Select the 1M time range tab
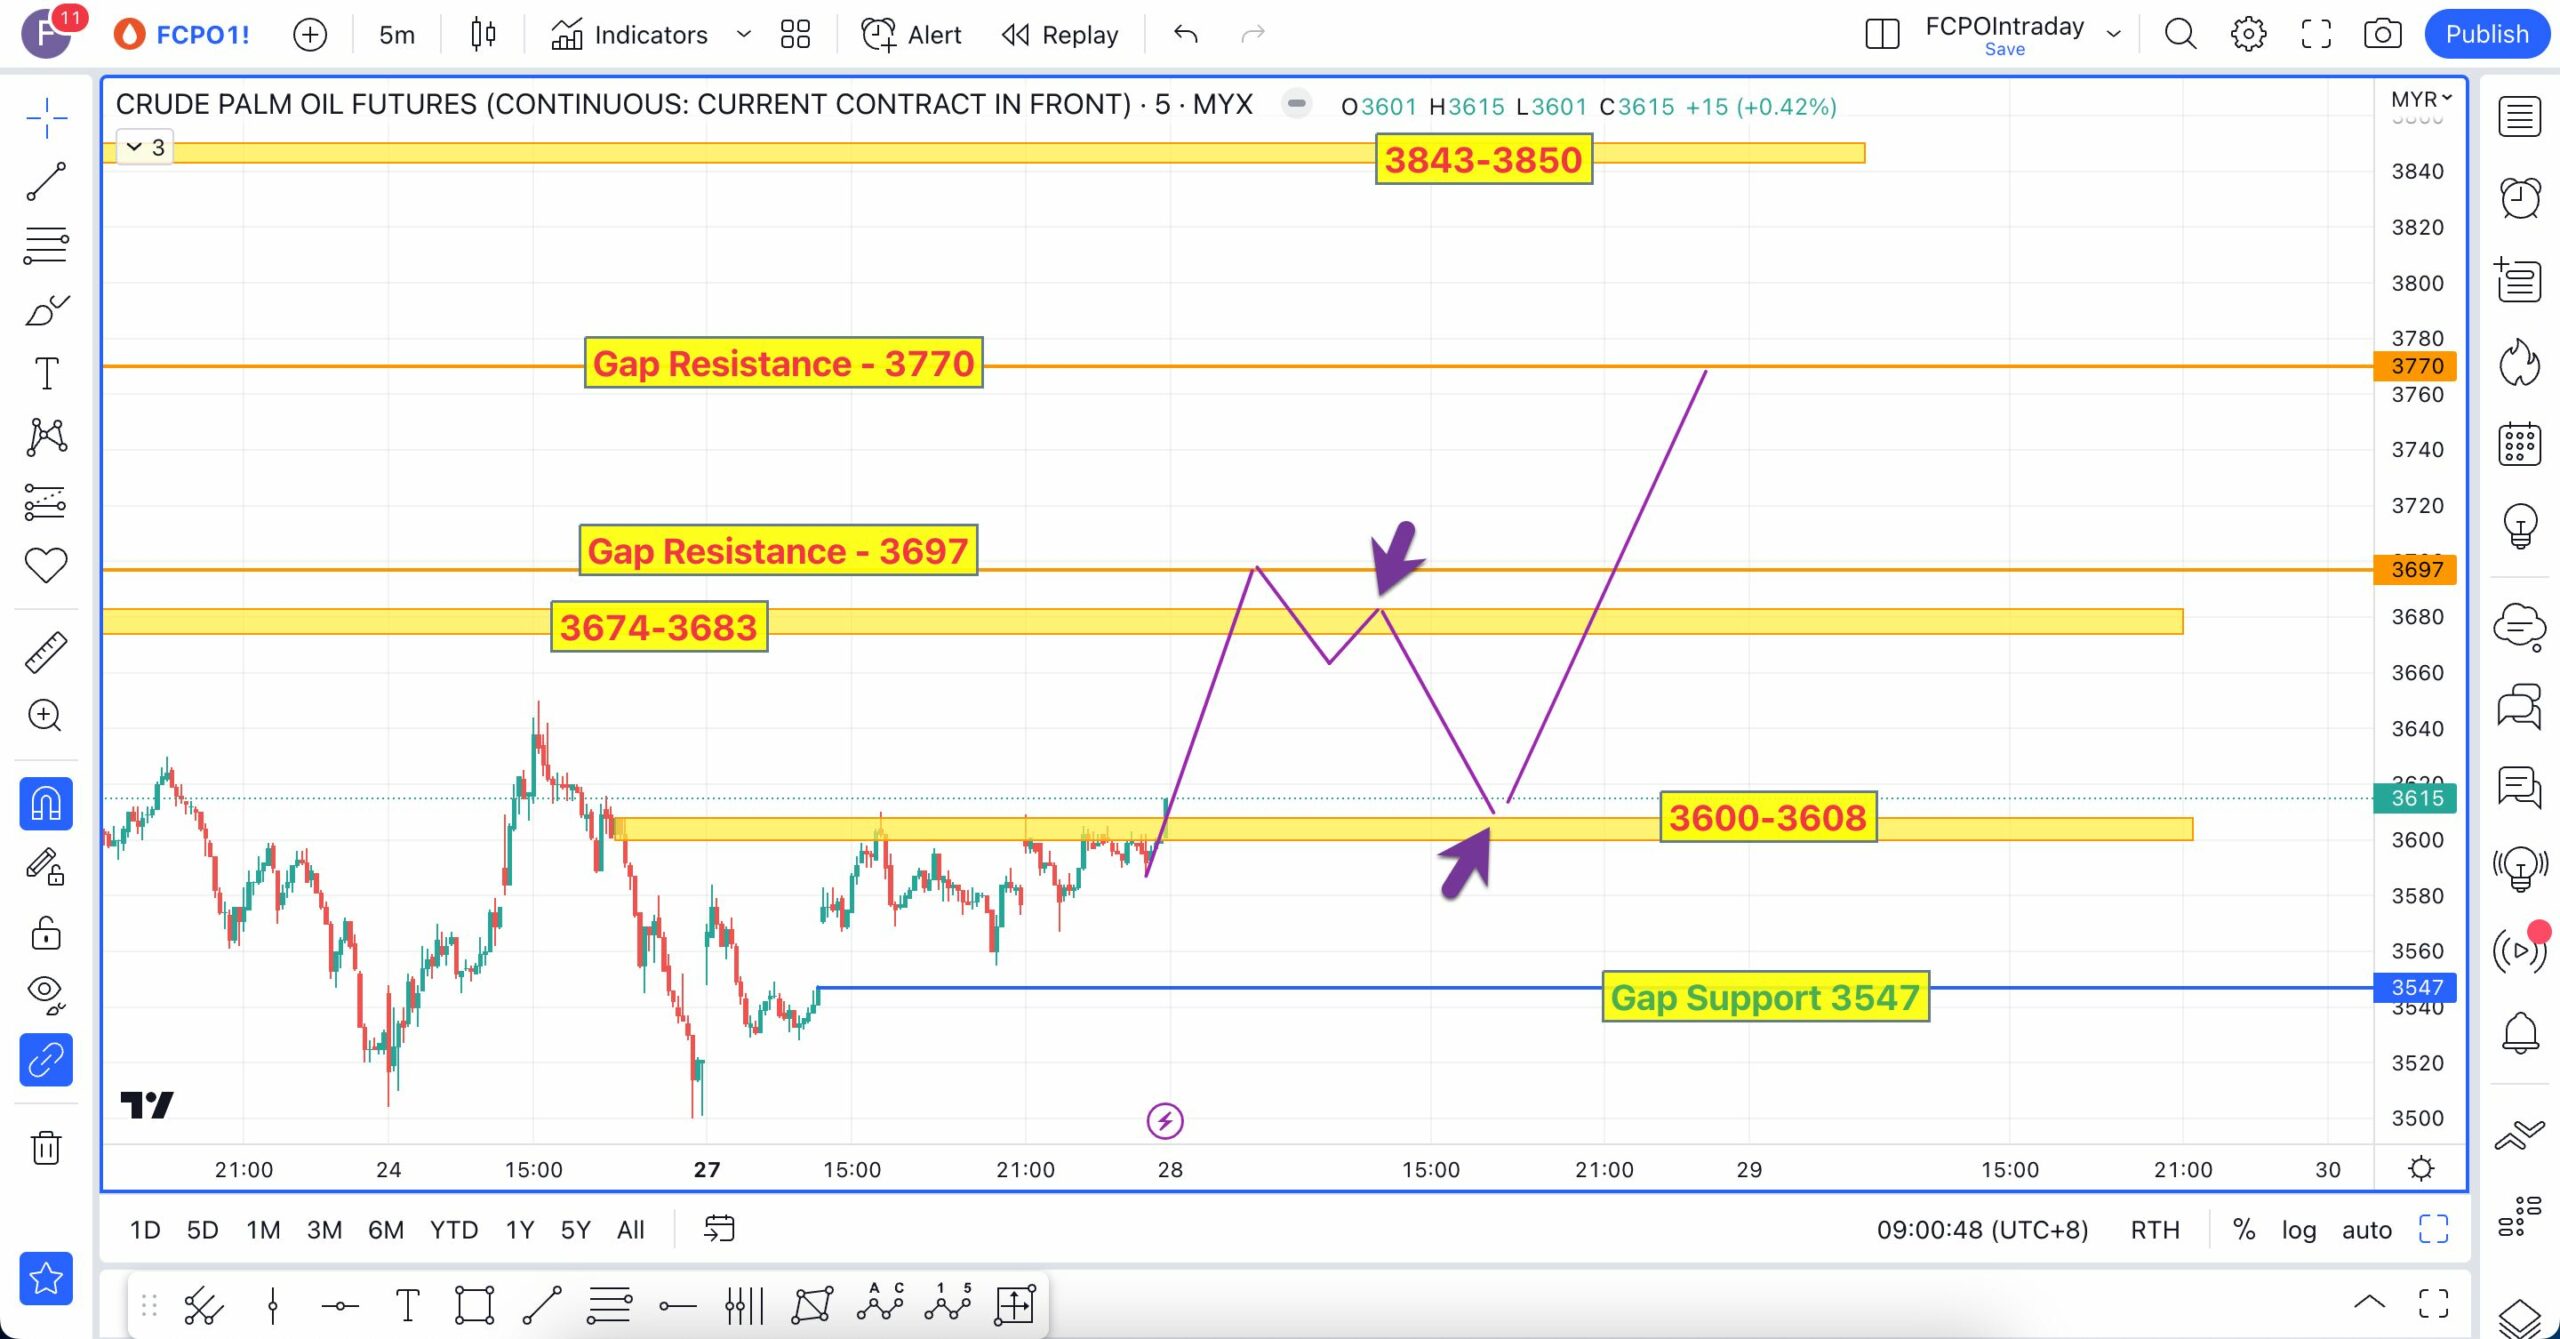Viewport: 2560px width, 1339px height. click(263, 1229)
